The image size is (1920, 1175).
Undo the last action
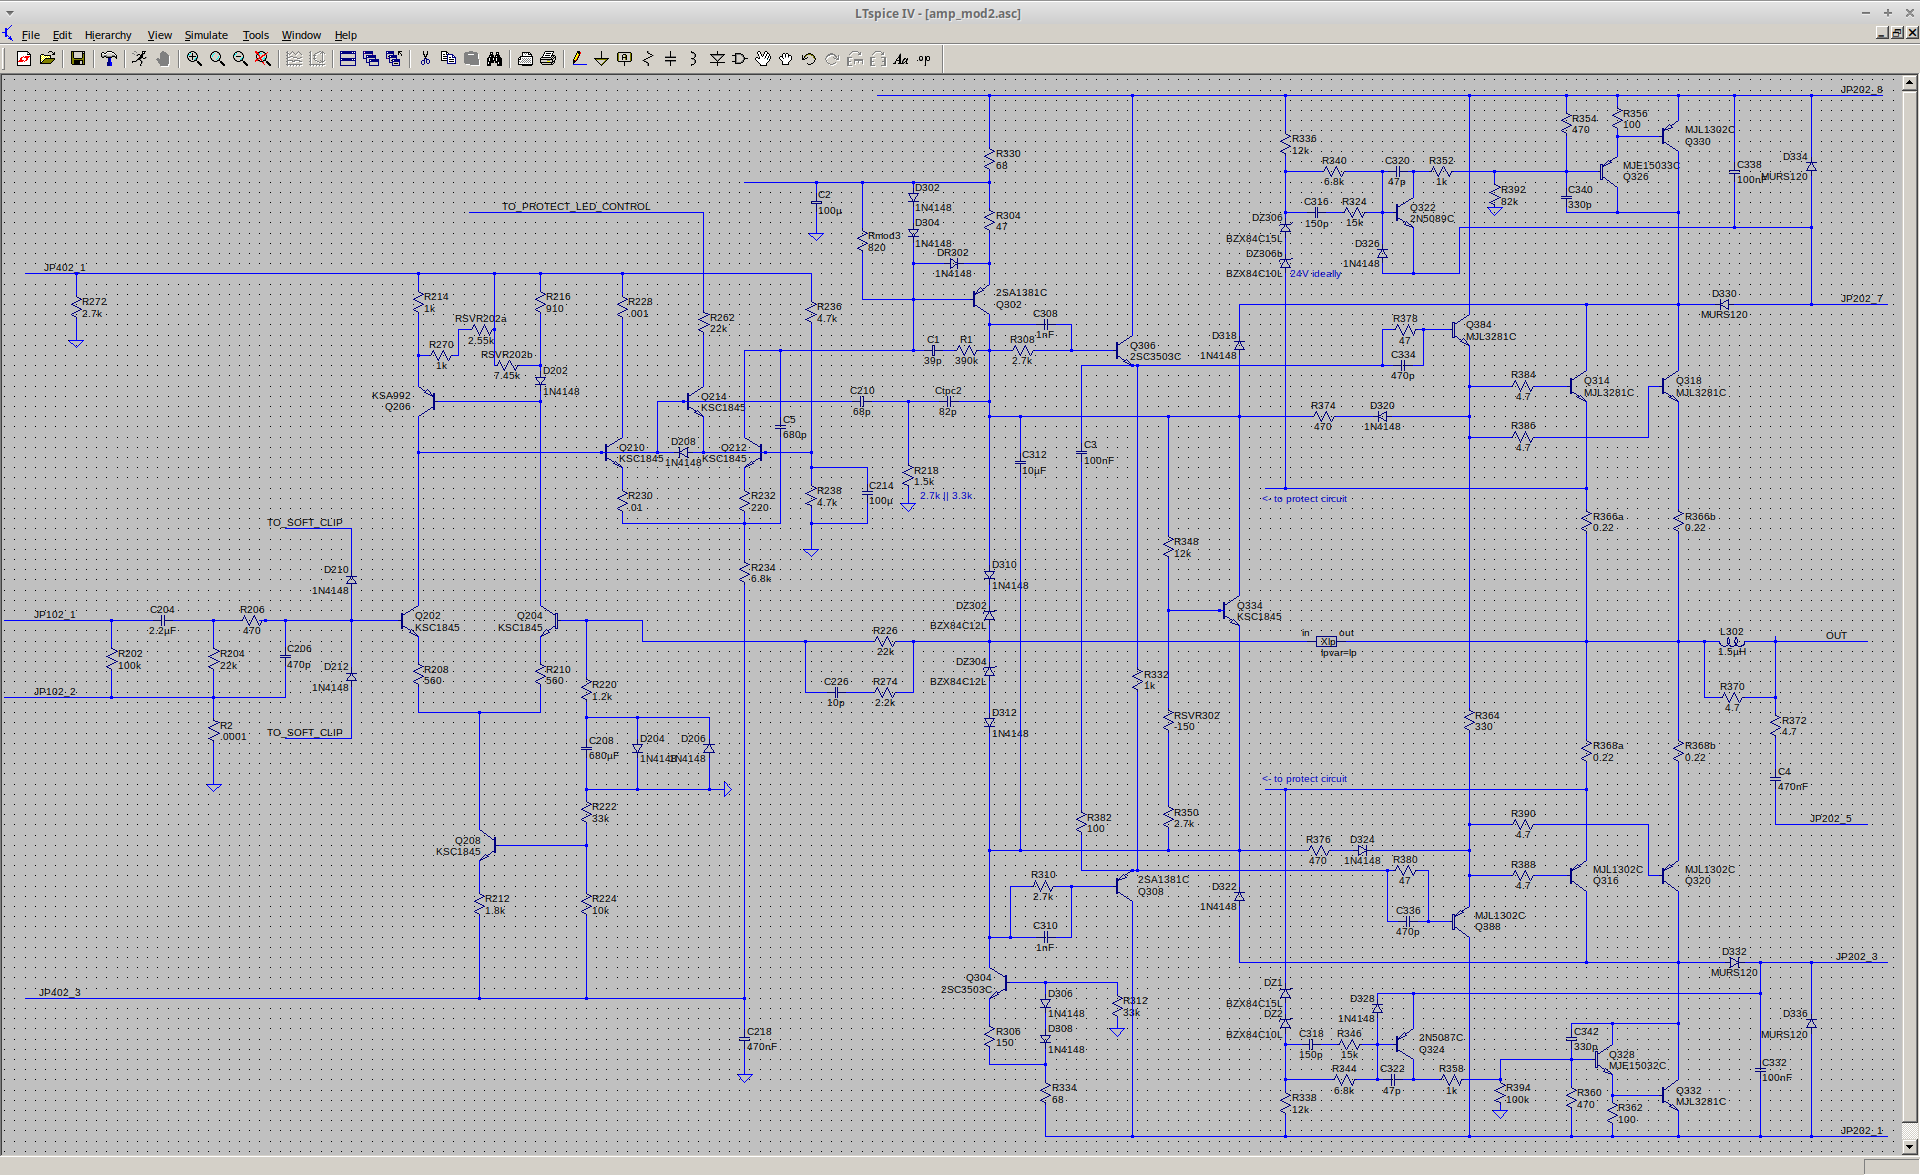coord(809,59)
